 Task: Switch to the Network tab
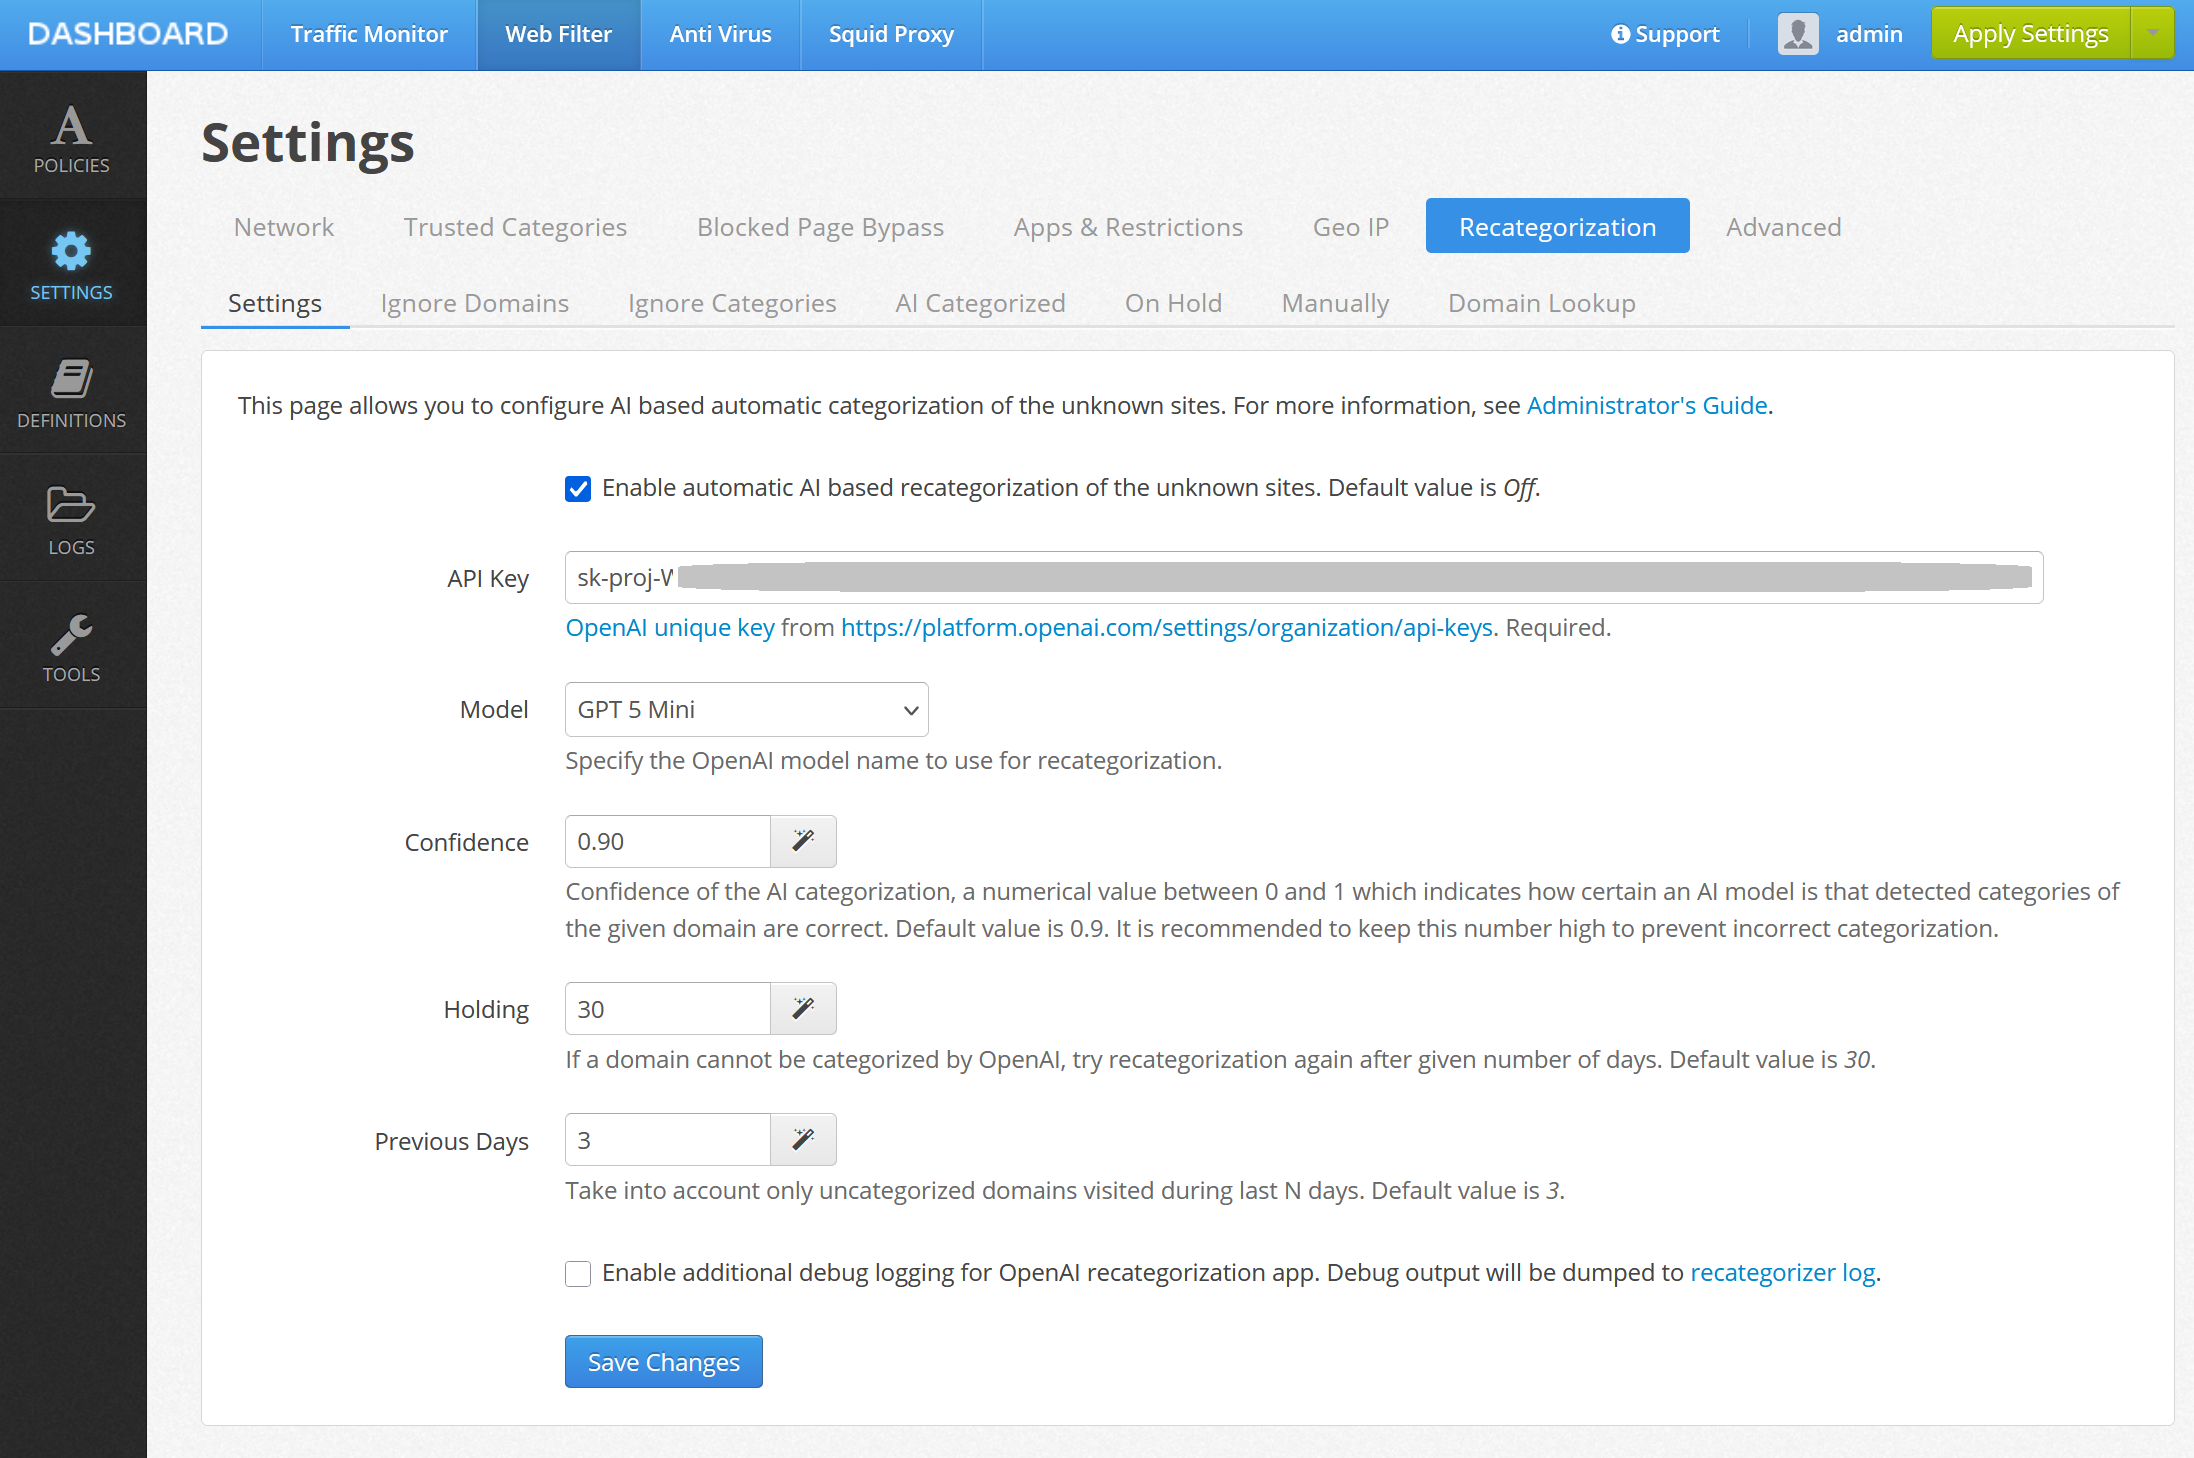tap(284, 227)
